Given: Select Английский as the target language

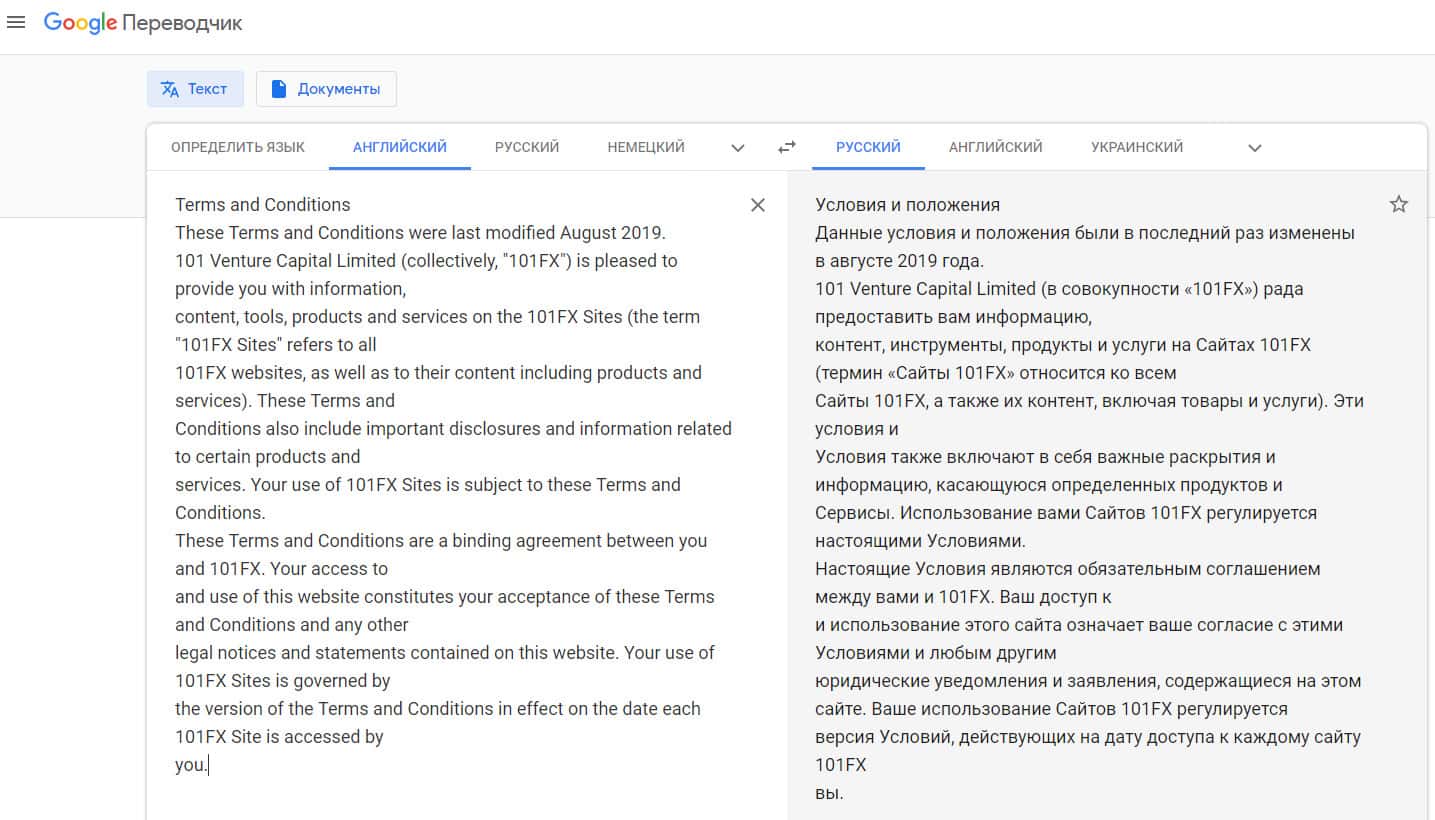Looking at the screenshot, I should coord(995,147).
